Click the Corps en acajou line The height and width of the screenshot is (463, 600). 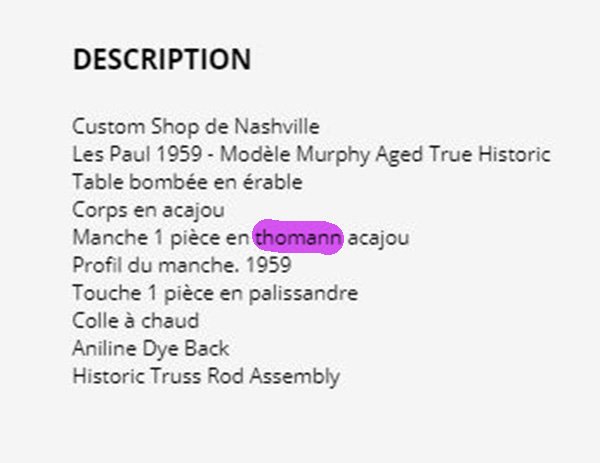148,210
